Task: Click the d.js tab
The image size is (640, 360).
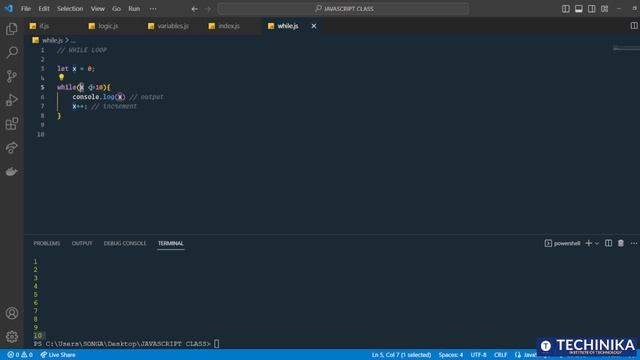Action: tap(44, 26)
